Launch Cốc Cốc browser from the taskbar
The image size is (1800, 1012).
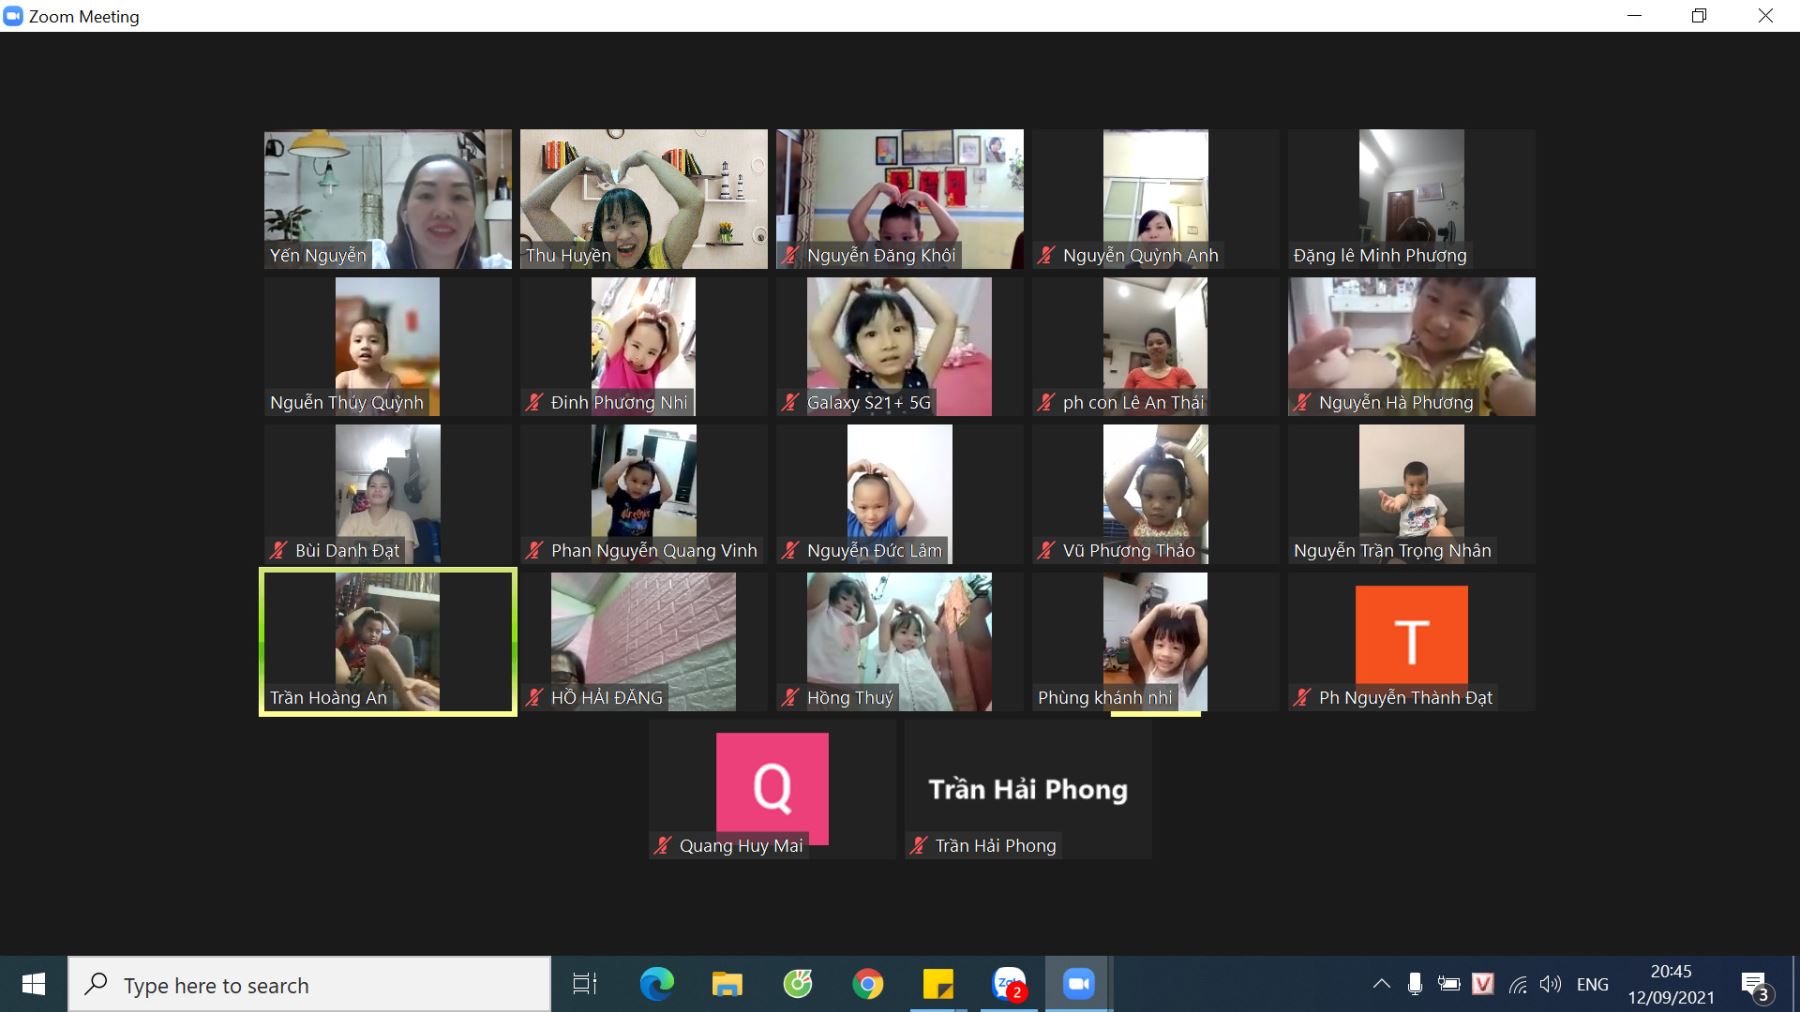click(x=798, y=985)
